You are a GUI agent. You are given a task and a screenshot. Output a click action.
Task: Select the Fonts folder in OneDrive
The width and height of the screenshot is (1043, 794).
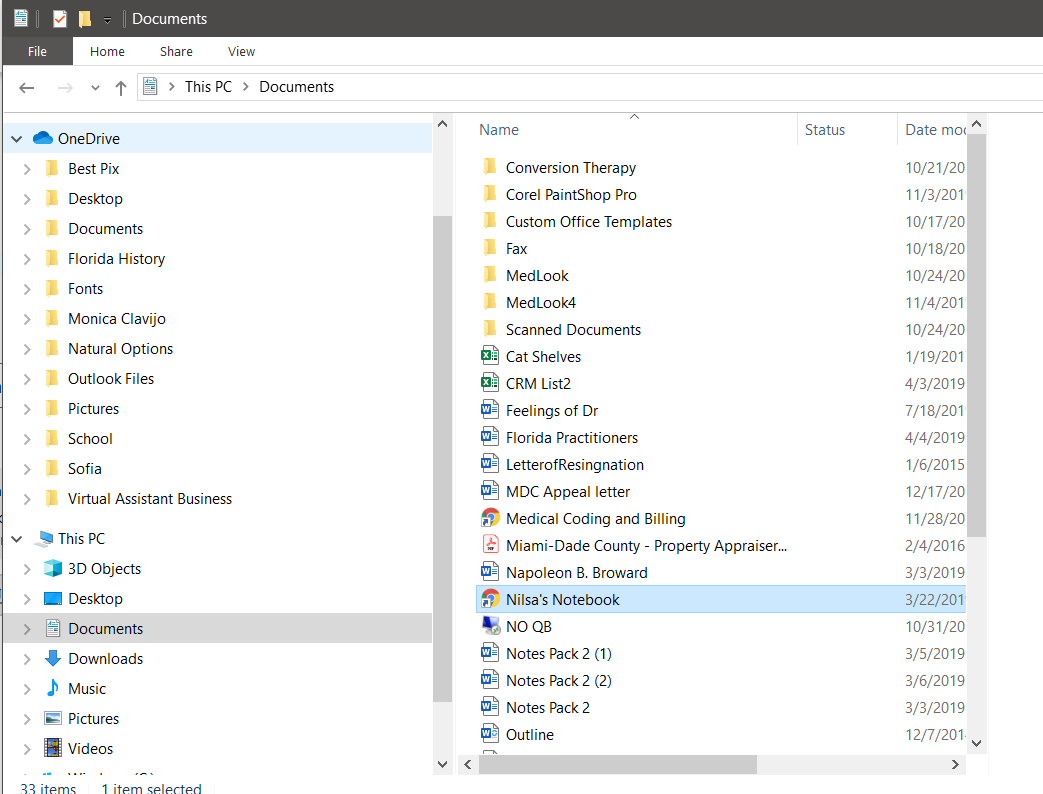(x=85, y=289)
